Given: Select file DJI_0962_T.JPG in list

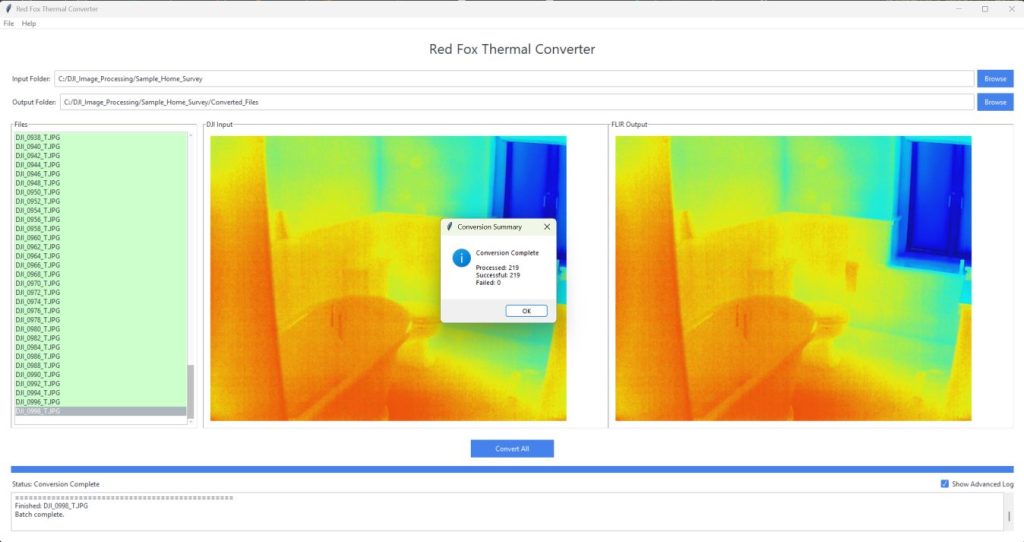Looking at the screenshot, I should coord(100,247).
